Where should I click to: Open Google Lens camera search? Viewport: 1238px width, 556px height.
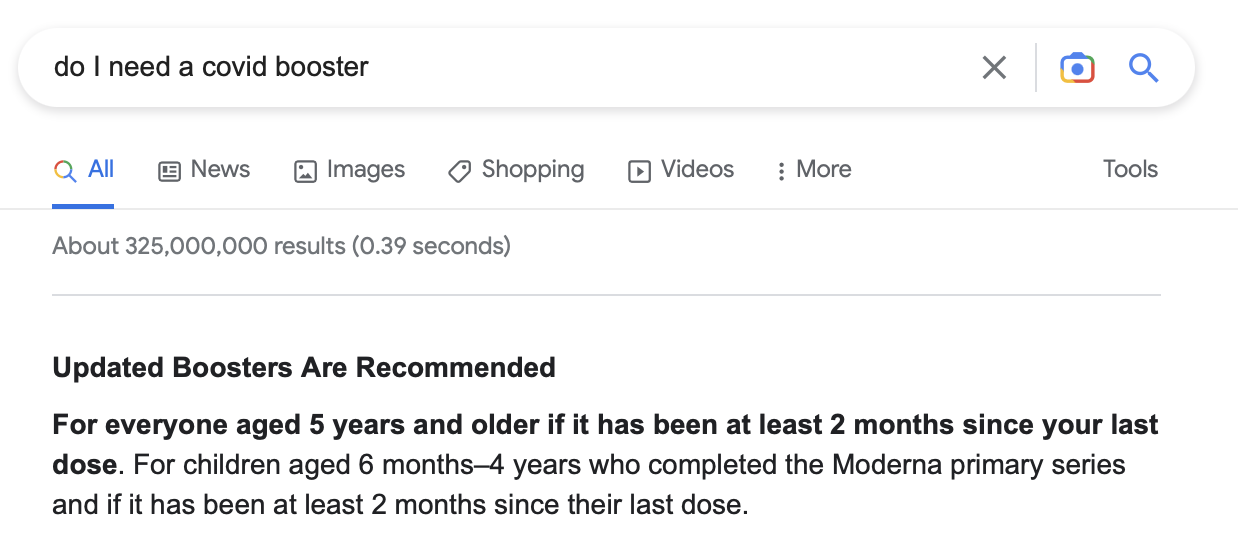tap(1077, 68)
